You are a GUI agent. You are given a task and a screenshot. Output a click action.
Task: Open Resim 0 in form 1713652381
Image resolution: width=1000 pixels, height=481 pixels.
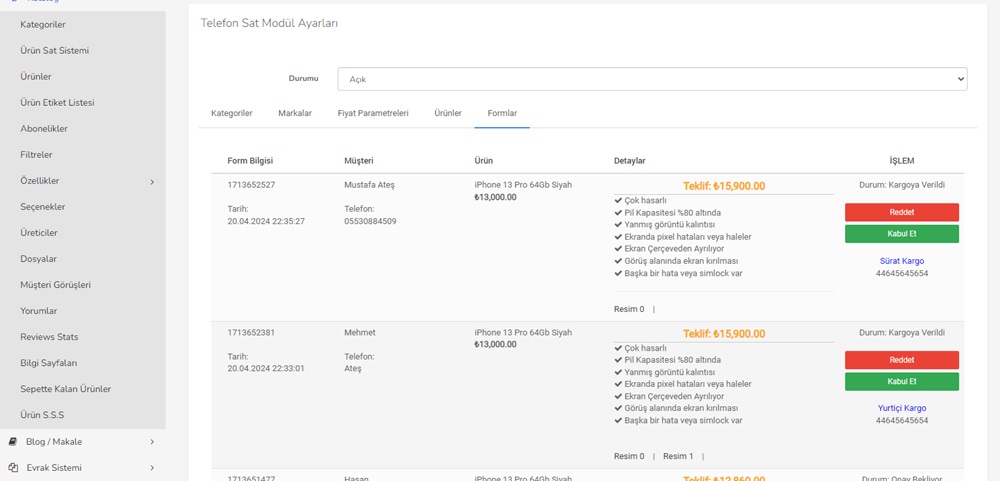[629, 456]
